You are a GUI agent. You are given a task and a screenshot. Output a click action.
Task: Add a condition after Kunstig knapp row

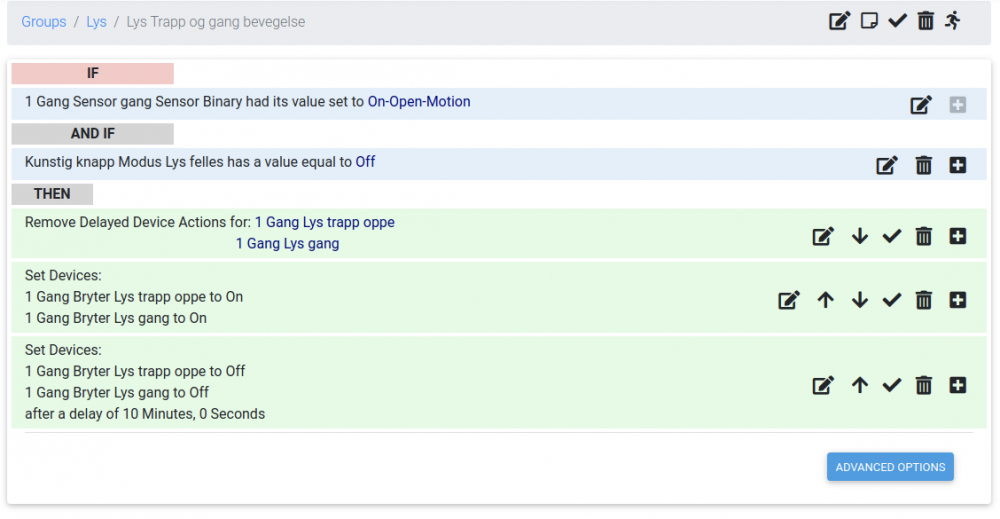pyautogui.click(x=958, y=166)
